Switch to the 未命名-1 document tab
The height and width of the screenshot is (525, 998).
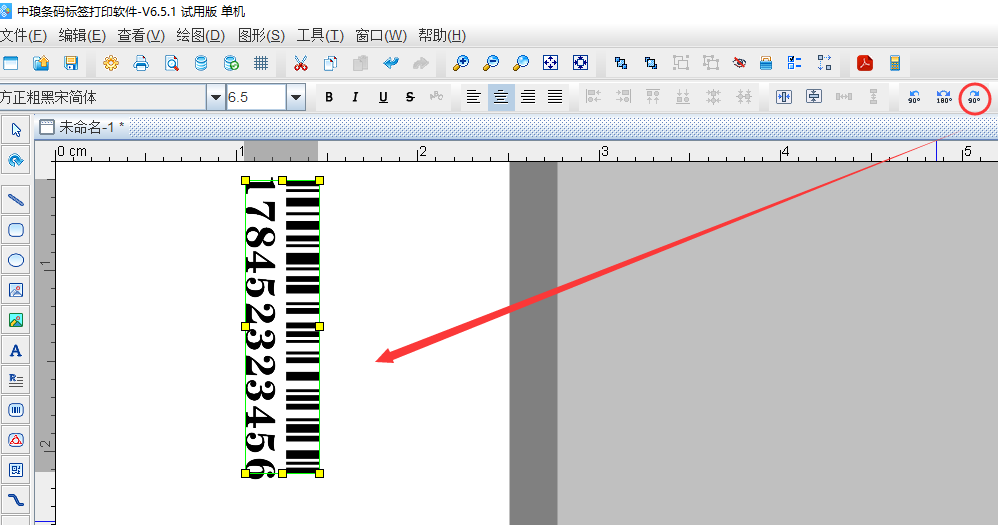(81, 127)
